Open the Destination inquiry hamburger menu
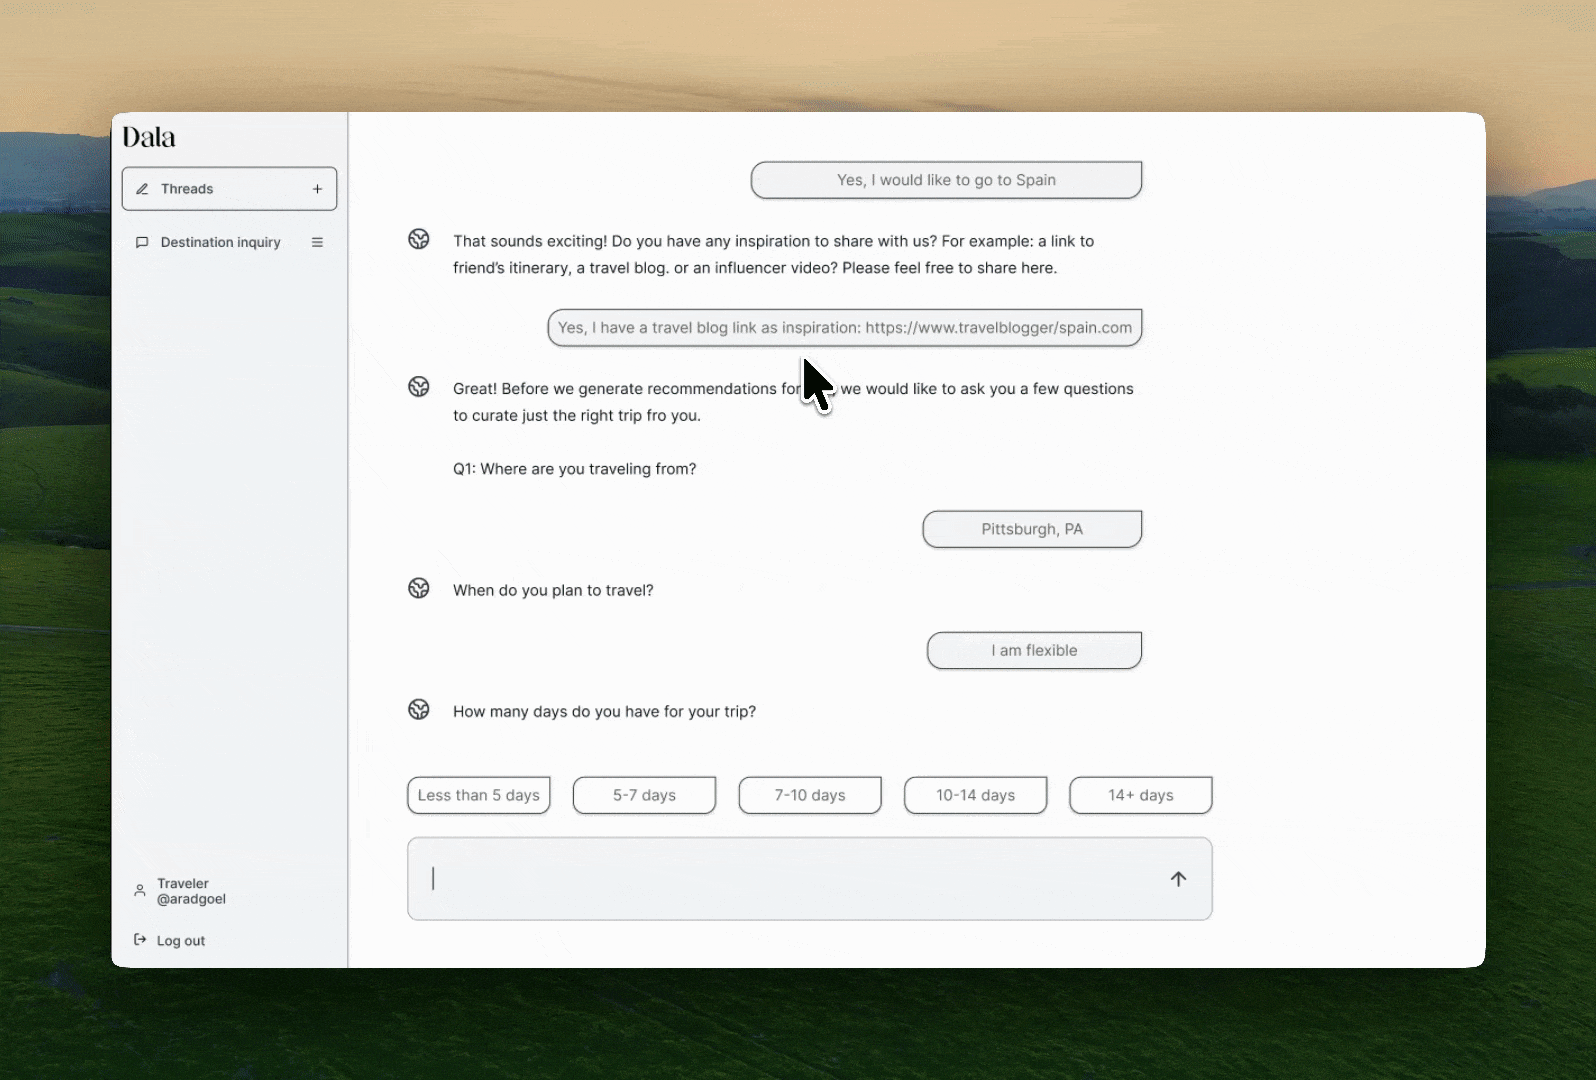1596x1080 pixels. pyautogui.click(x=317, y=242)
